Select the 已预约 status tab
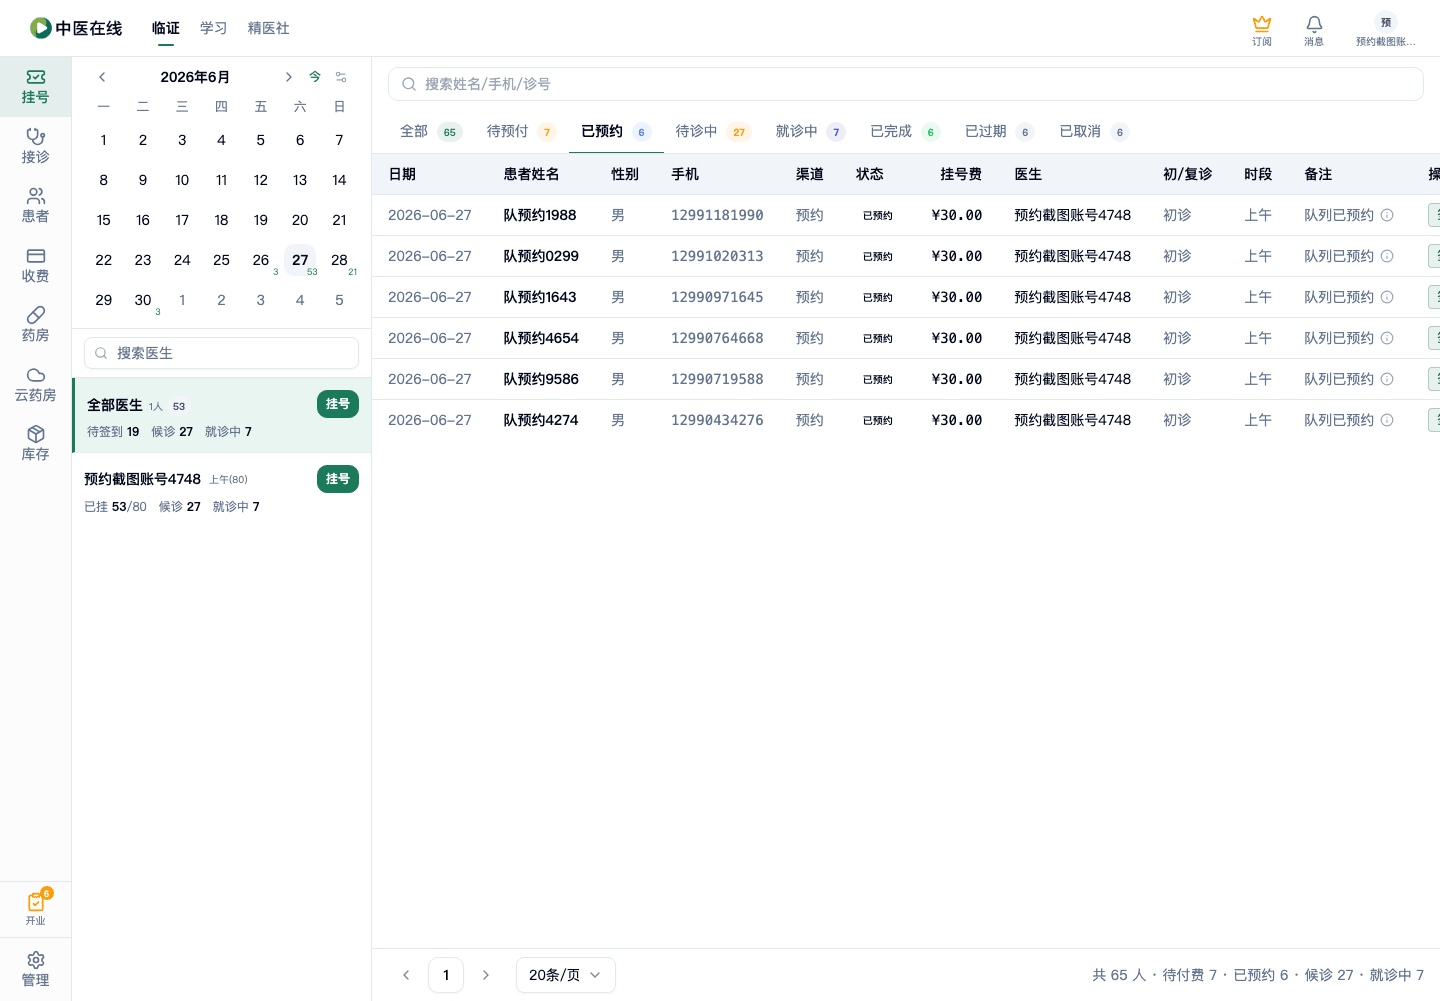This screenshot has width=1440, height=1001. 616,132
